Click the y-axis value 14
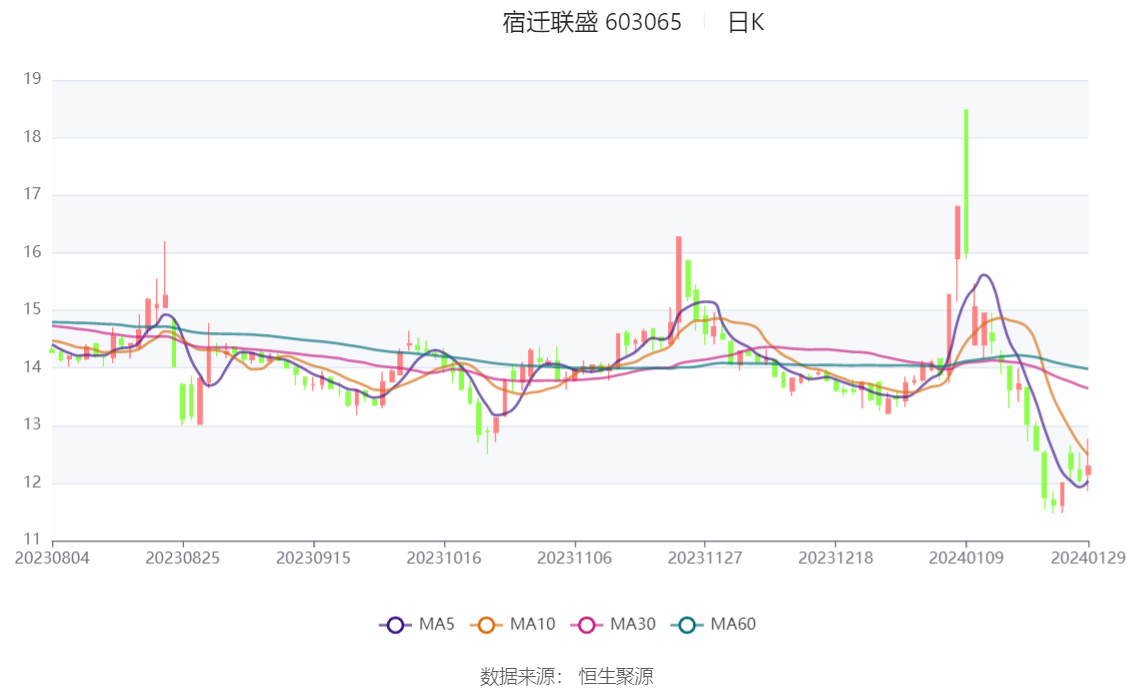The height and width of the screenshot is (689, 1134). click(x=32, y=367)
